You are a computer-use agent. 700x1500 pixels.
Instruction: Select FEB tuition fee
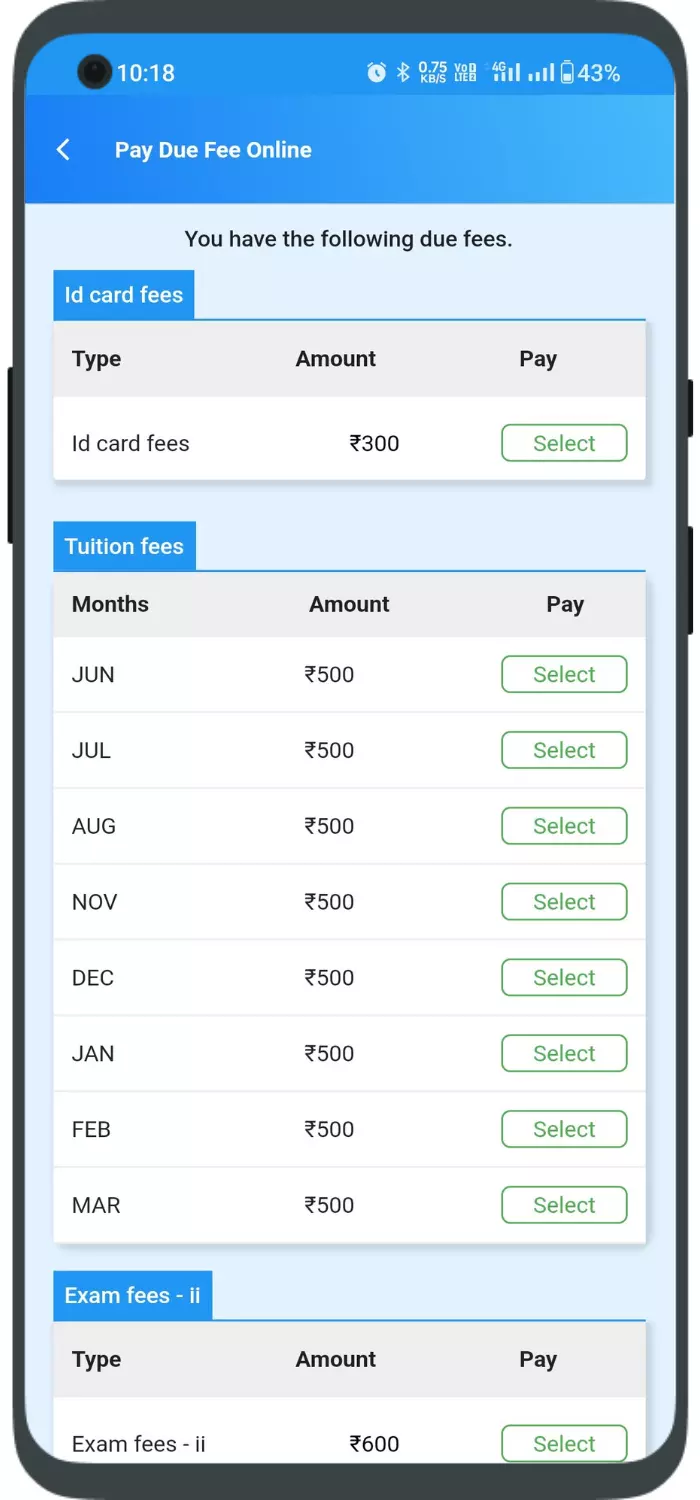(563, 1129)
